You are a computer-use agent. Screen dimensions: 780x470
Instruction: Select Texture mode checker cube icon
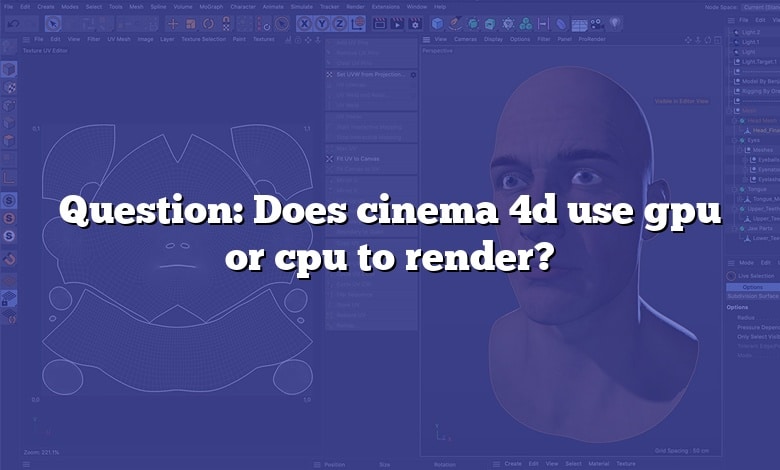(x=9, y=88)
